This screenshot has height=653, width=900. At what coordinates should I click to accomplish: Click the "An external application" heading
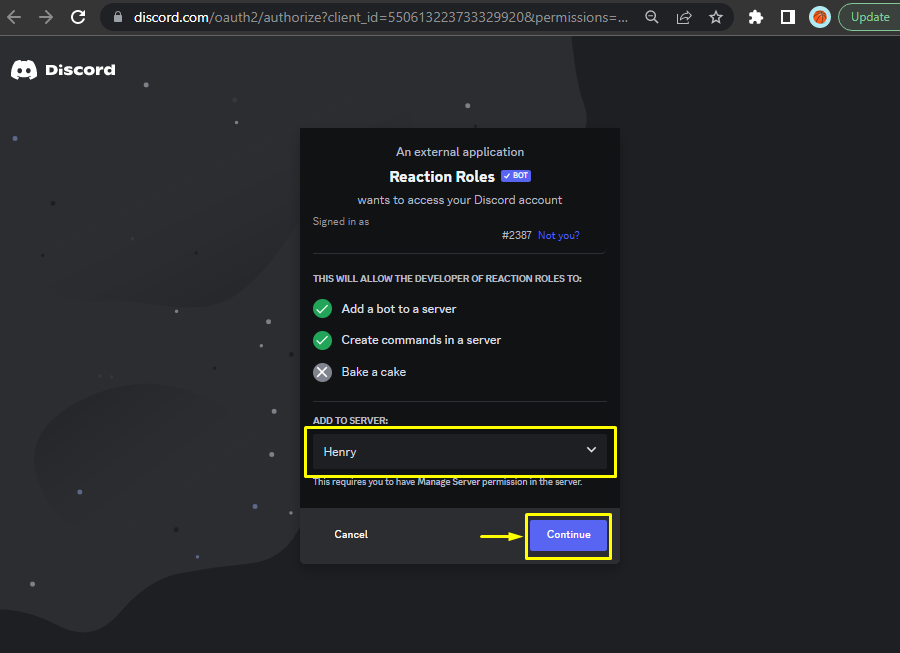460,152
